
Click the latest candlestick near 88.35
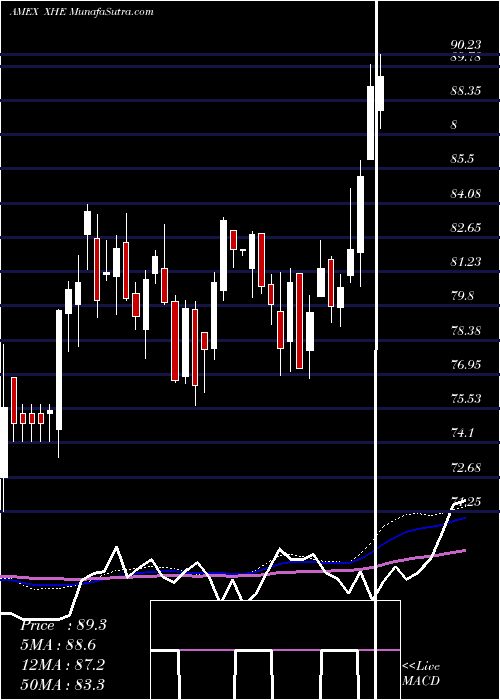(x=380, y=93)
